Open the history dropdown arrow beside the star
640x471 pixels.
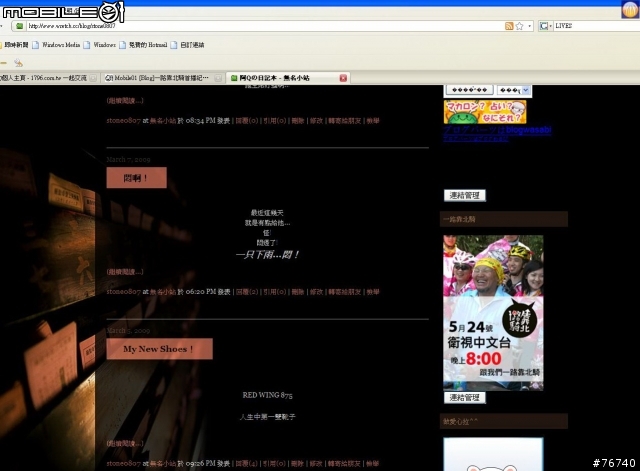coord(529,26)
